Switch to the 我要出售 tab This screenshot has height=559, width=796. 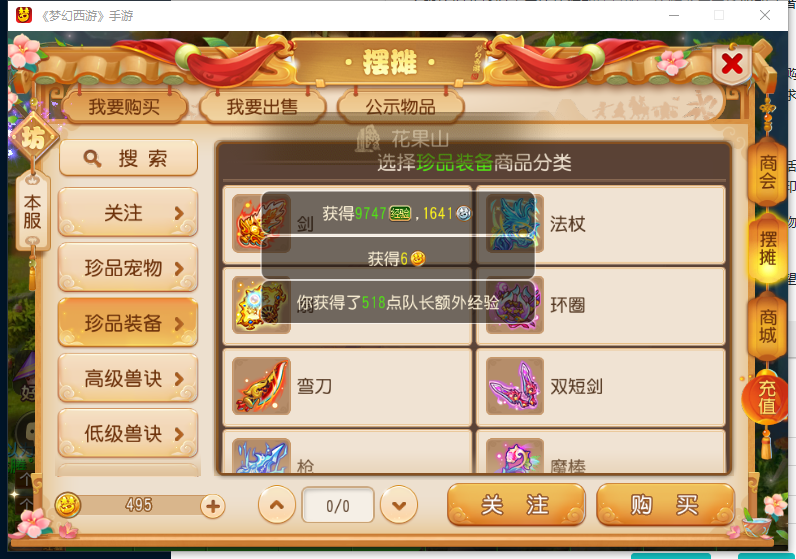pyautogui.click(x=262, y=107)
